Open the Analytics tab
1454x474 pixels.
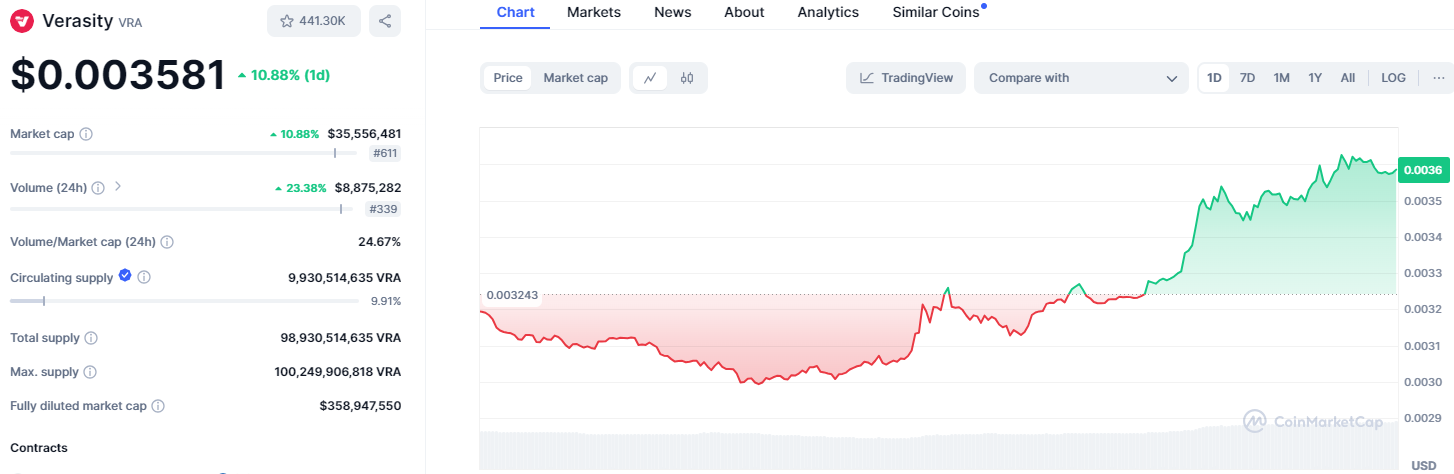pos(828,12)
